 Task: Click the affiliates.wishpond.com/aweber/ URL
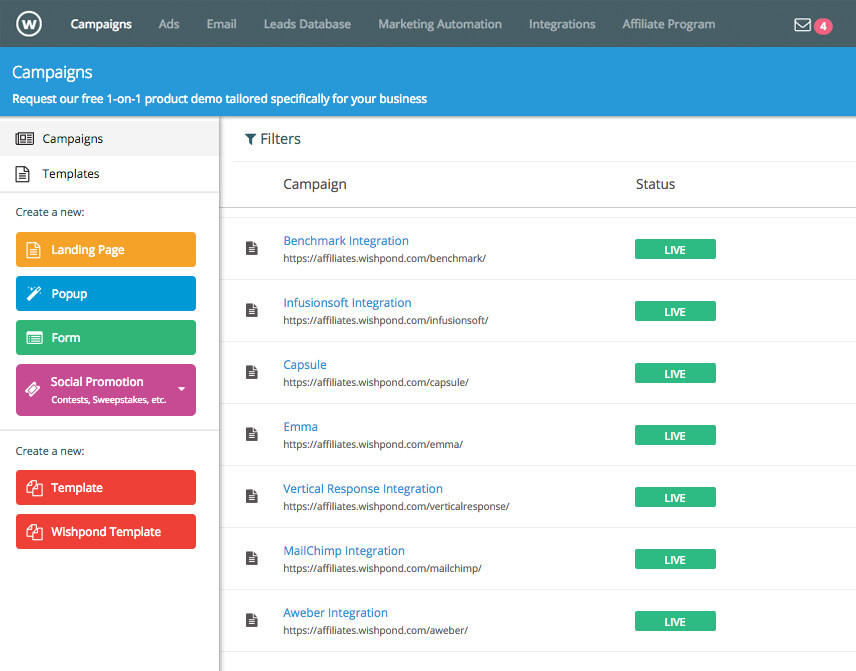(x=376, y=630)
